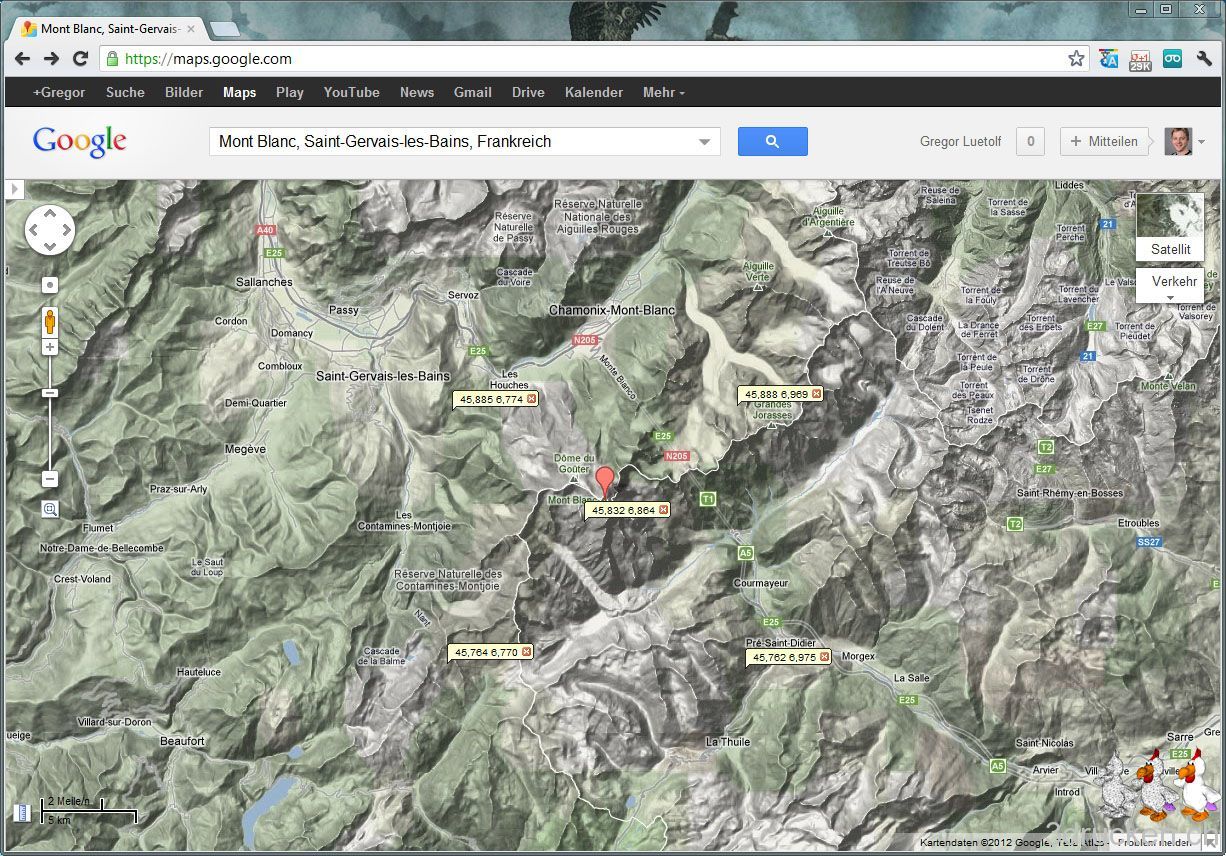The image size is (1226, 856).
Task: Click the my-location circle button
Action: tap(49, 285)
